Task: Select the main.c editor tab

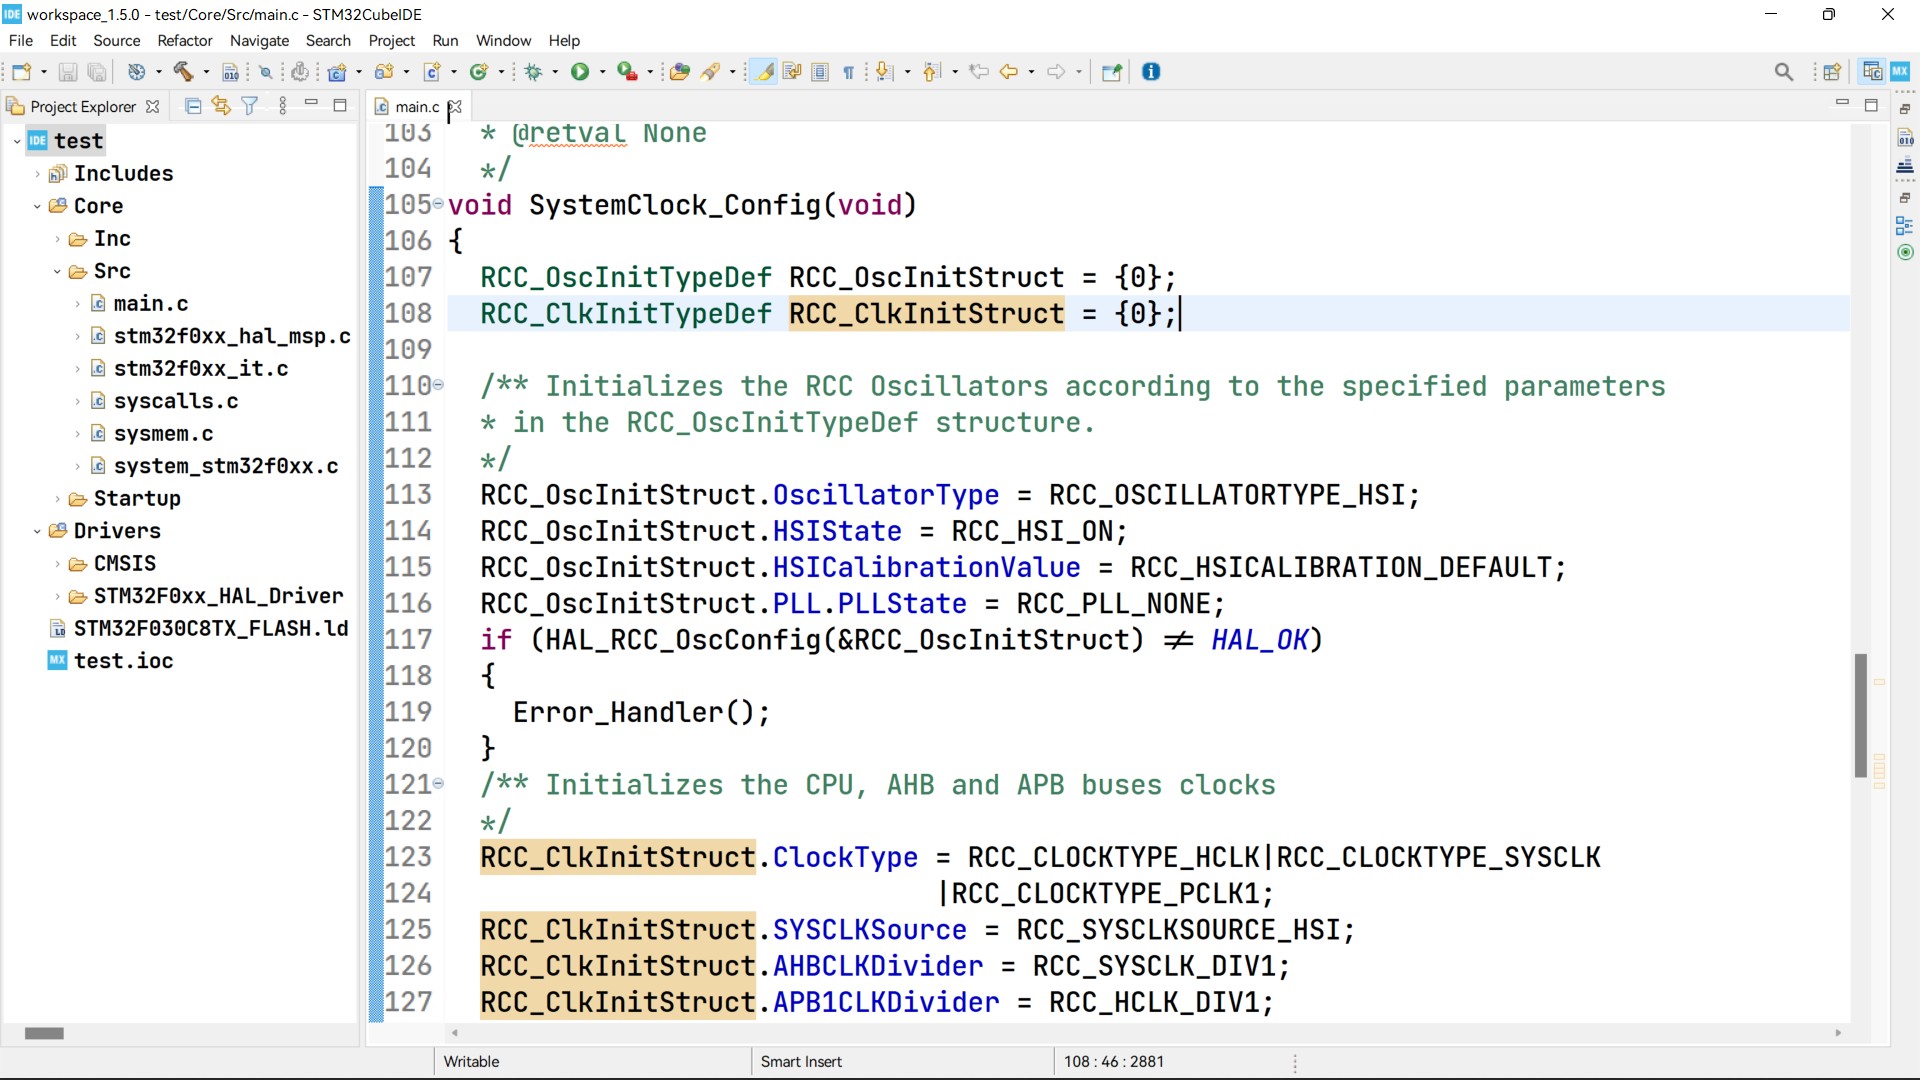Action: point(416,107)
